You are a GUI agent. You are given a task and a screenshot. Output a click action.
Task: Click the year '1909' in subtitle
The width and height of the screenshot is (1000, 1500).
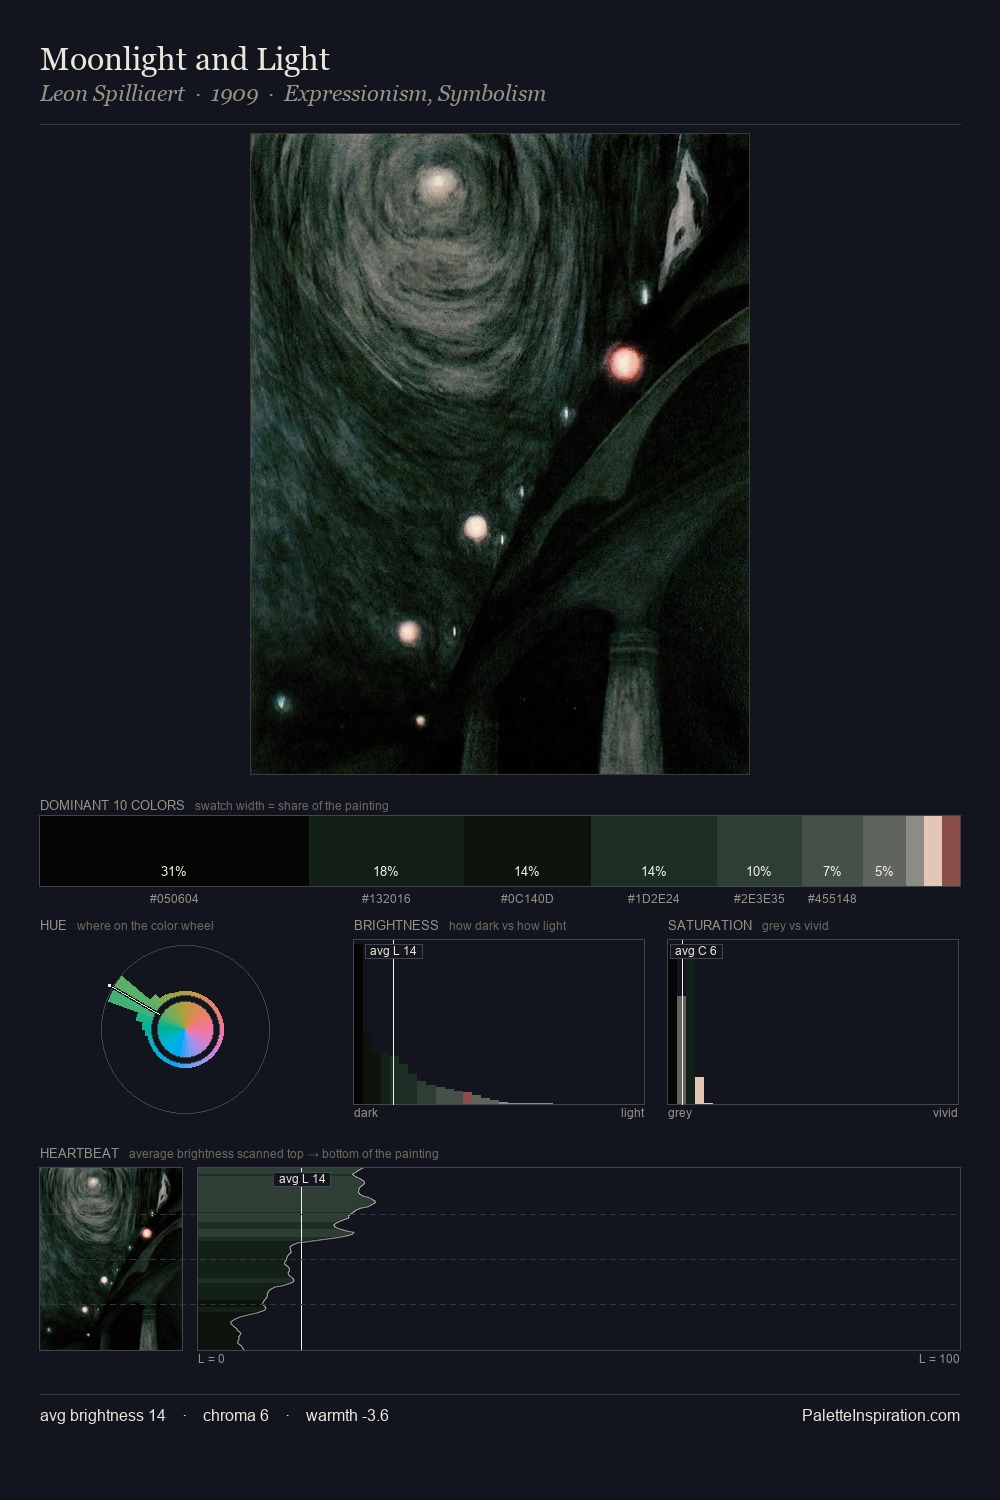coord(234,94)
